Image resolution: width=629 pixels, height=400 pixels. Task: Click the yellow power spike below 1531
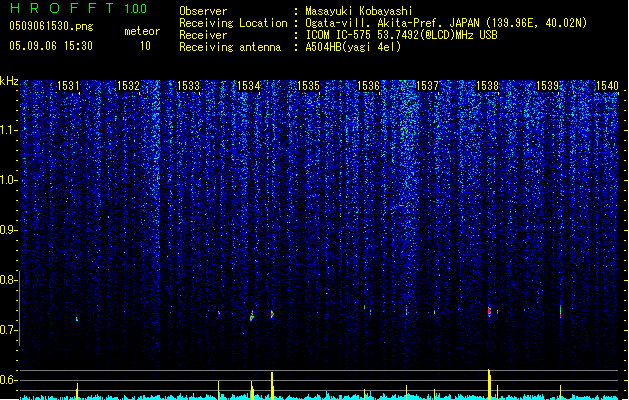[77, 391]
